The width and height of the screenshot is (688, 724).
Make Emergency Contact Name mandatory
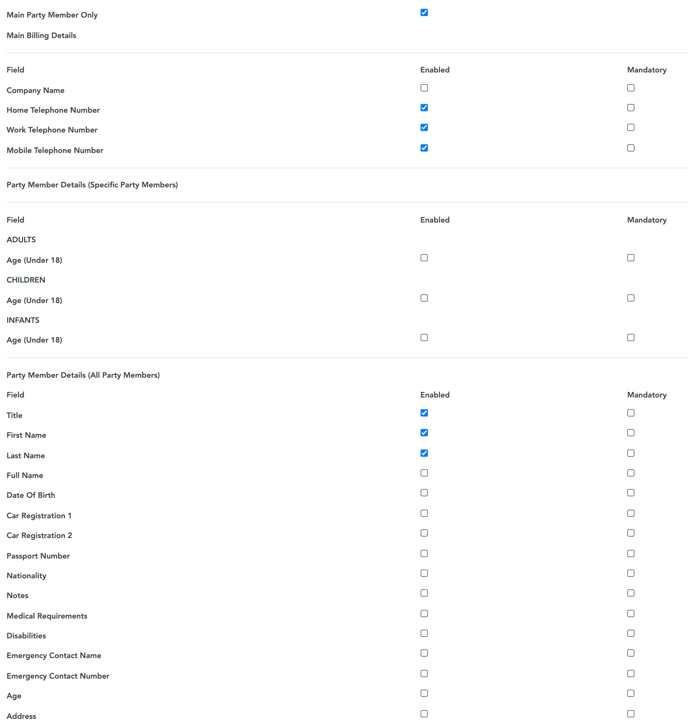click(631, 653)
